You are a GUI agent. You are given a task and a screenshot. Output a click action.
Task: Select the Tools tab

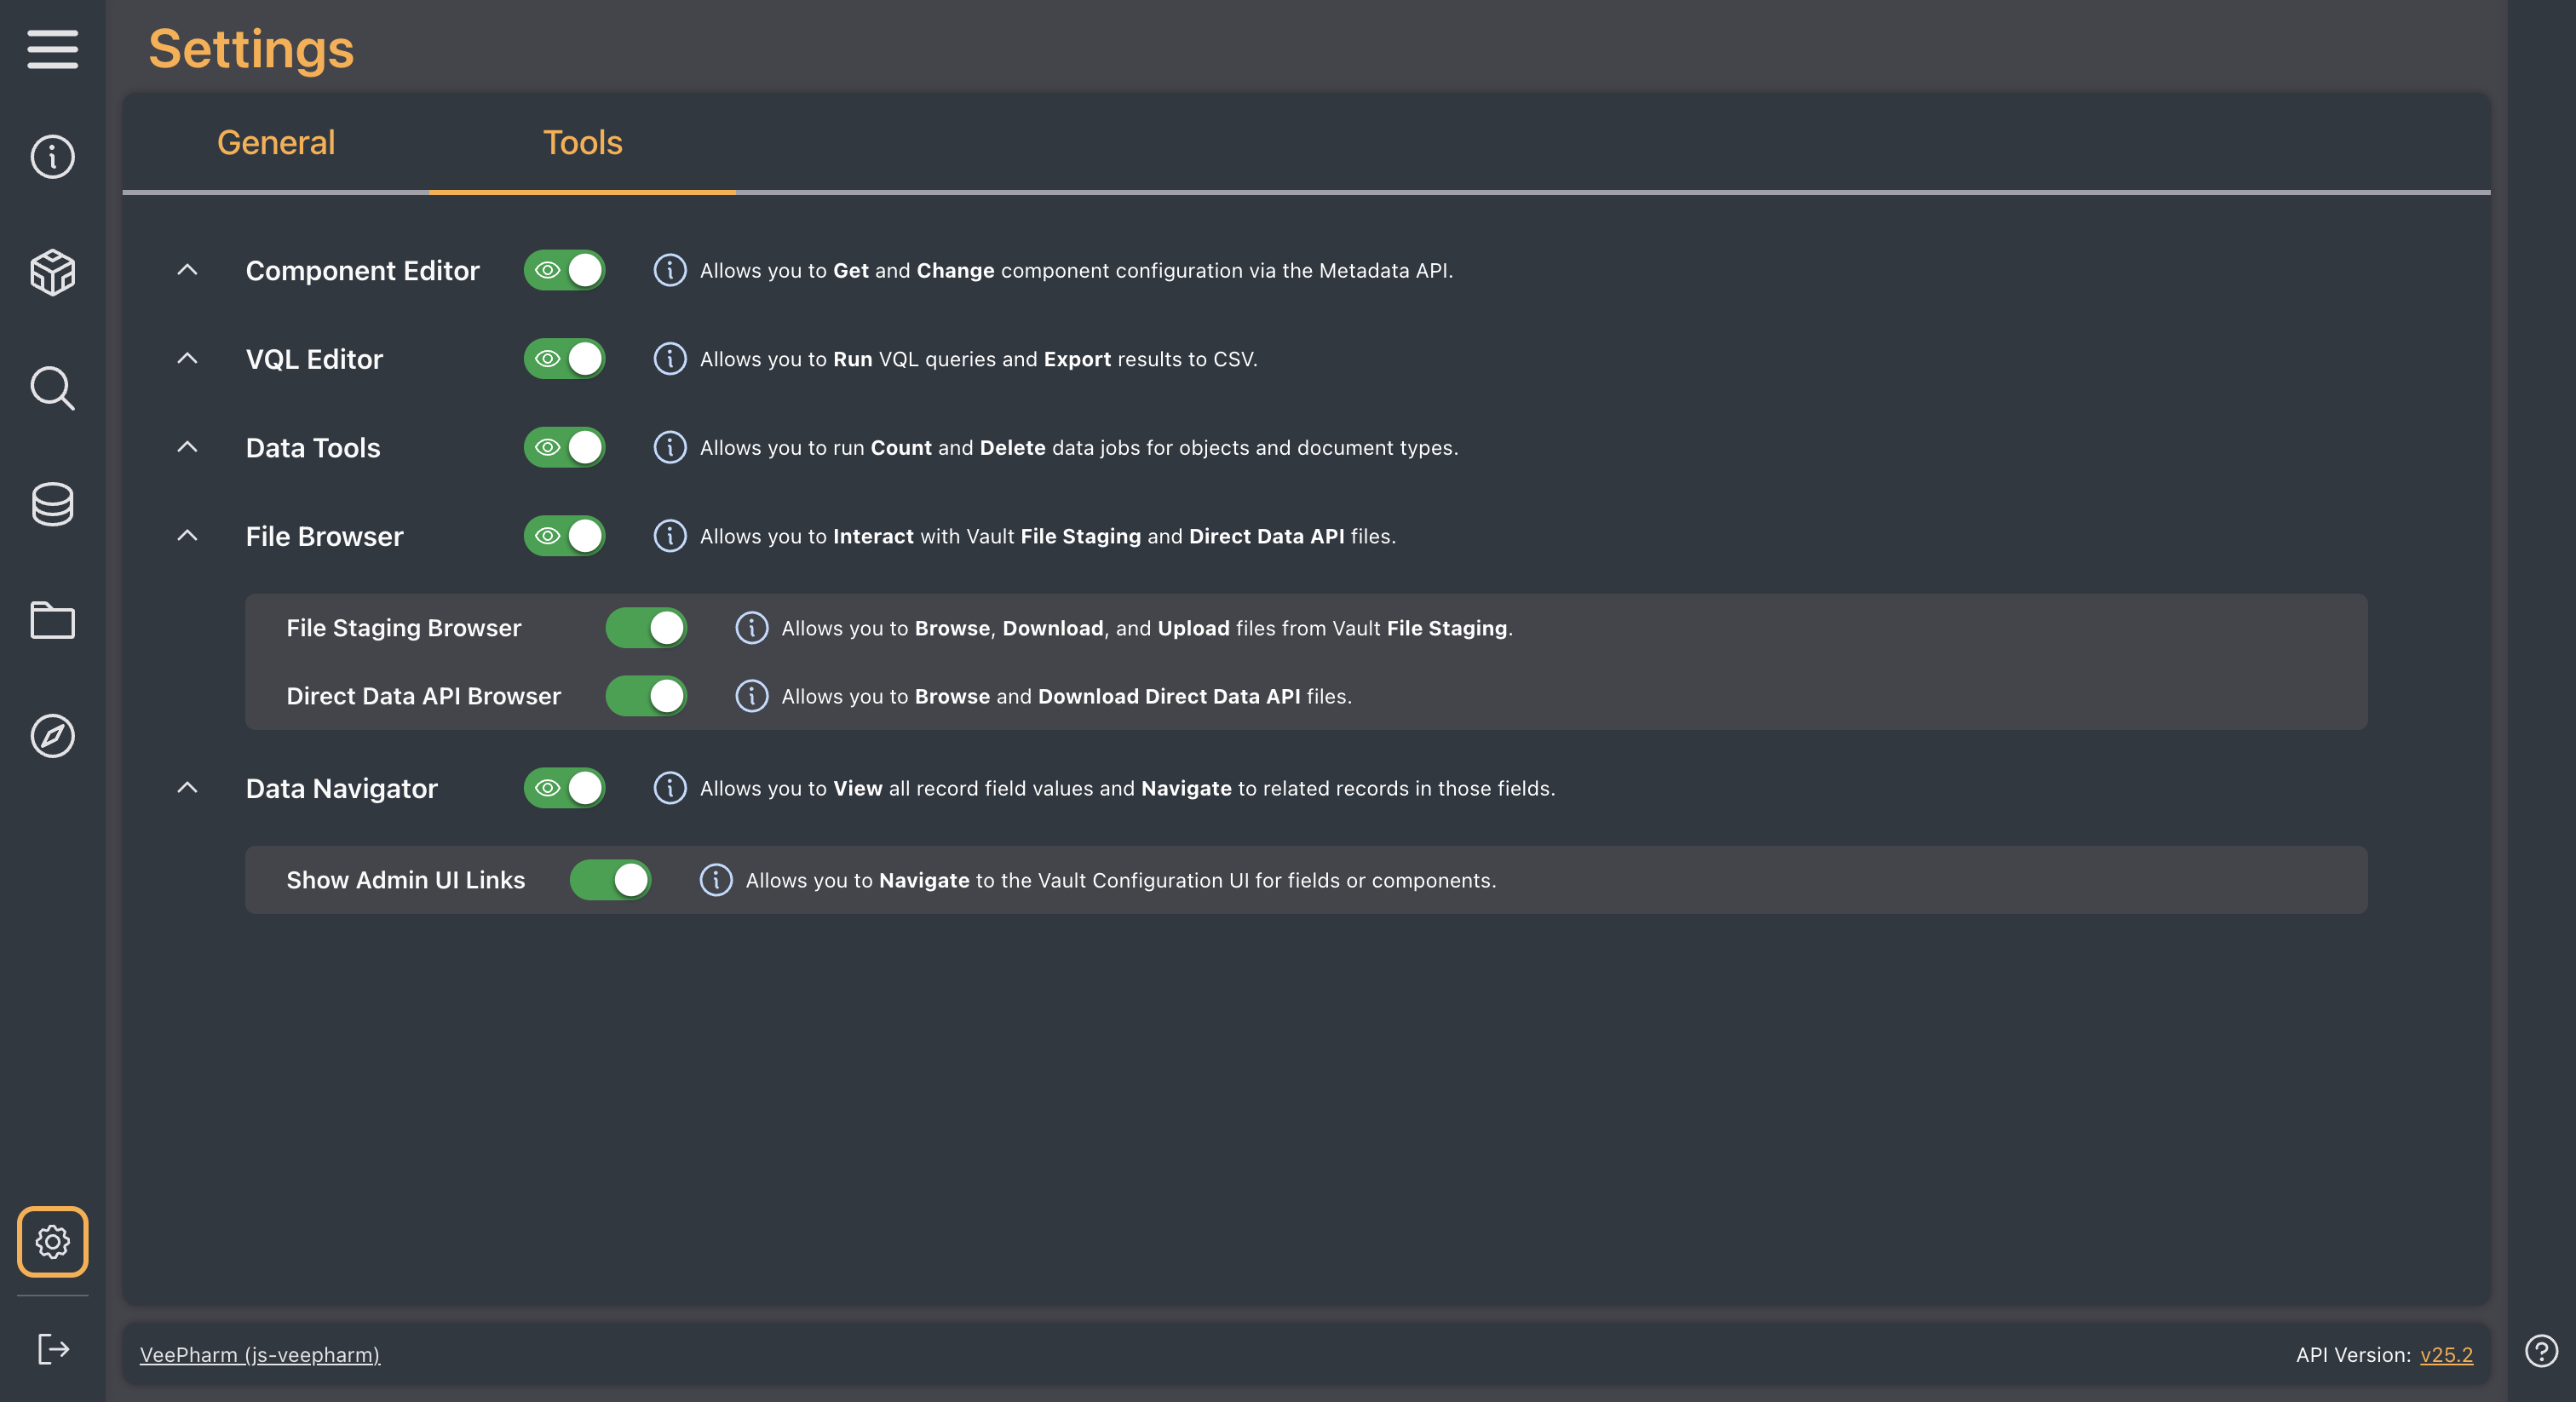click(x=582, y=143)
